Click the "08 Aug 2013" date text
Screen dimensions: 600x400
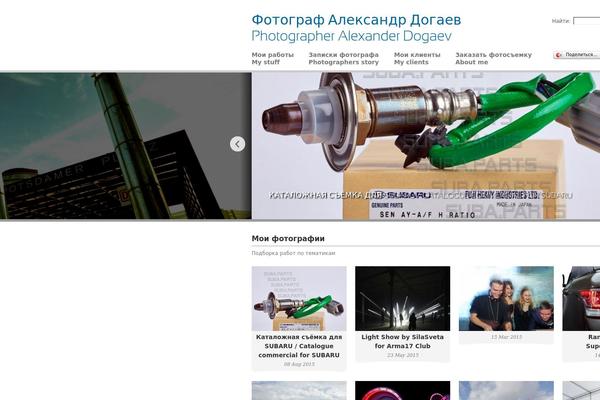click(299, 364)
